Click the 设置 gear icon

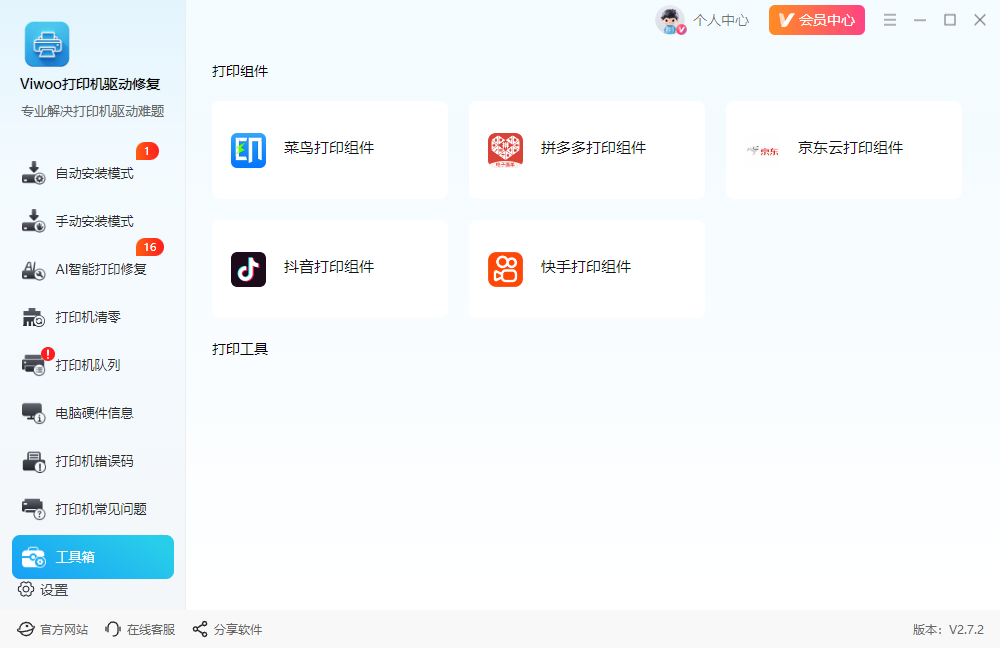click(x=26, y=589)
